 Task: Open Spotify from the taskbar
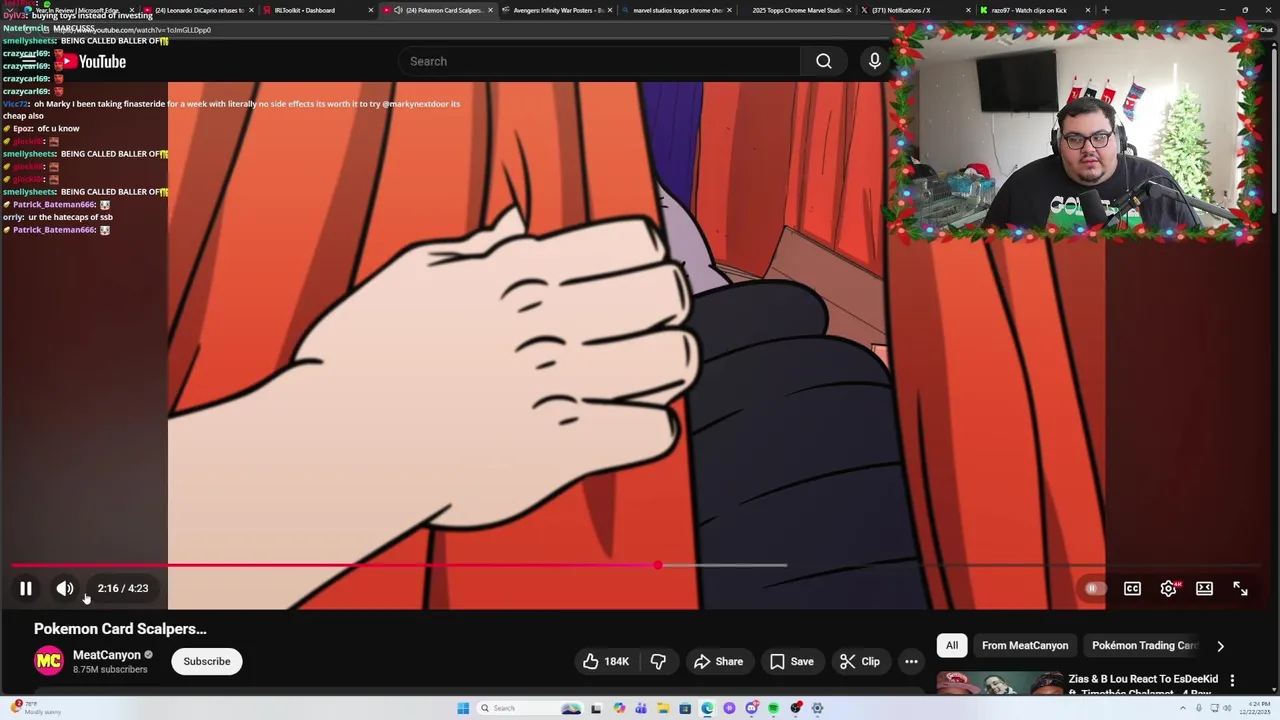pyautogui.click(x=773, y=708)
